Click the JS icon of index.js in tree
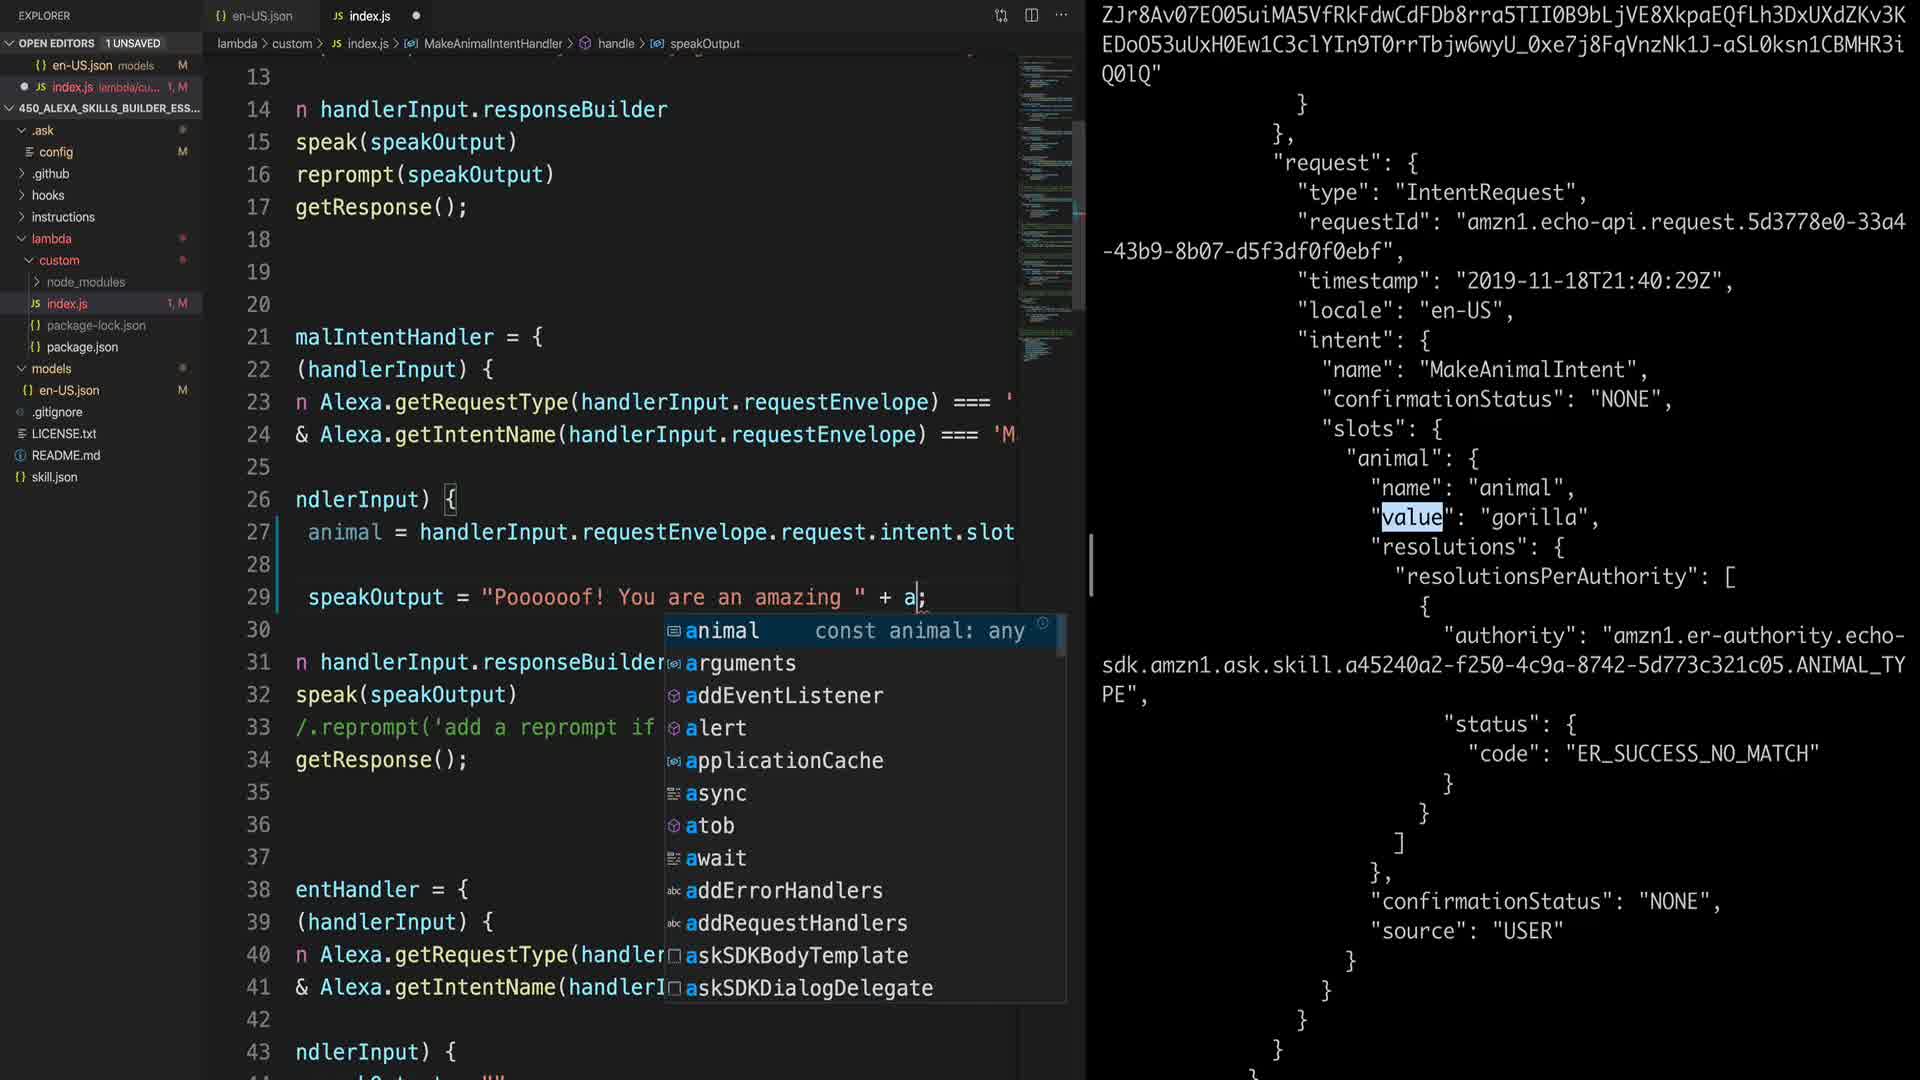This screenshot has width=1920, height=1080. [x=35, y=304]
